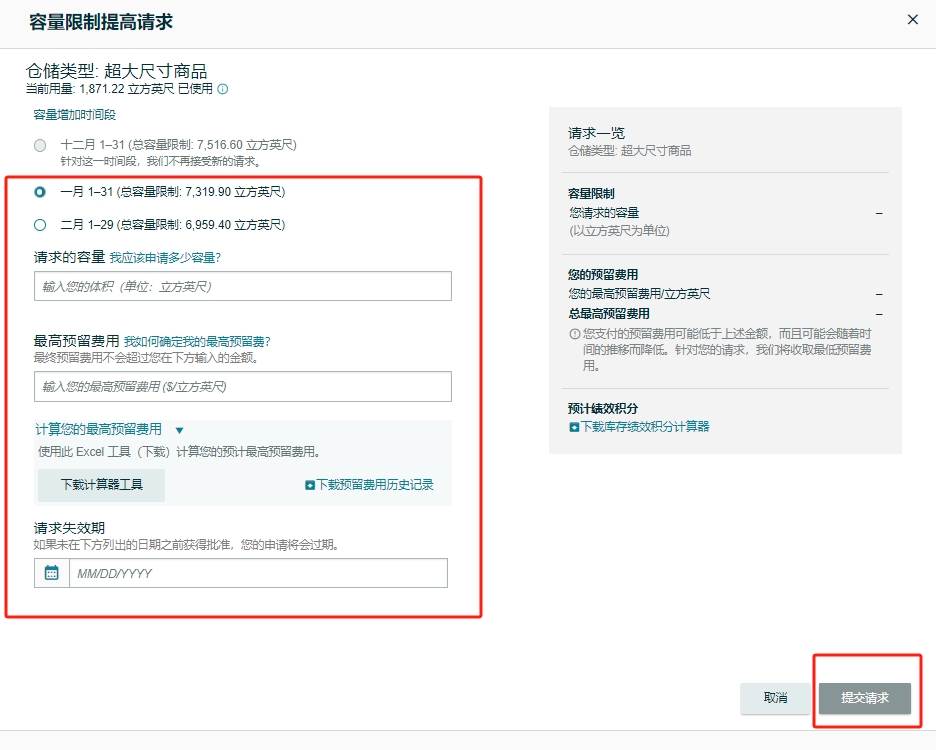Click the 请求的容量 volume input field

click(x=240, y=286)
